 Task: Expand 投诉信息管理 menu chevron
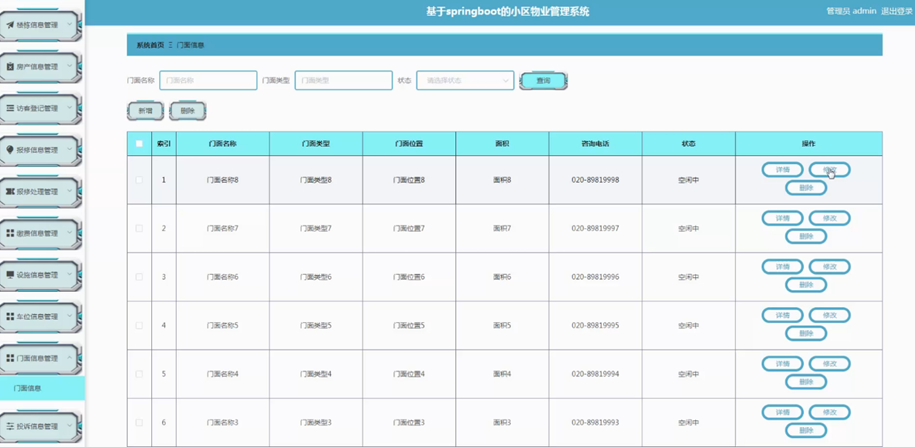click(x=69, y=426)
